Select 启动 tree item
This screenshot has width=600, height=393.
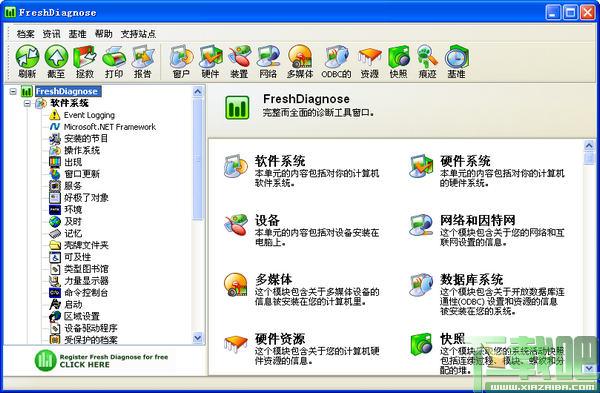(73, 305)
